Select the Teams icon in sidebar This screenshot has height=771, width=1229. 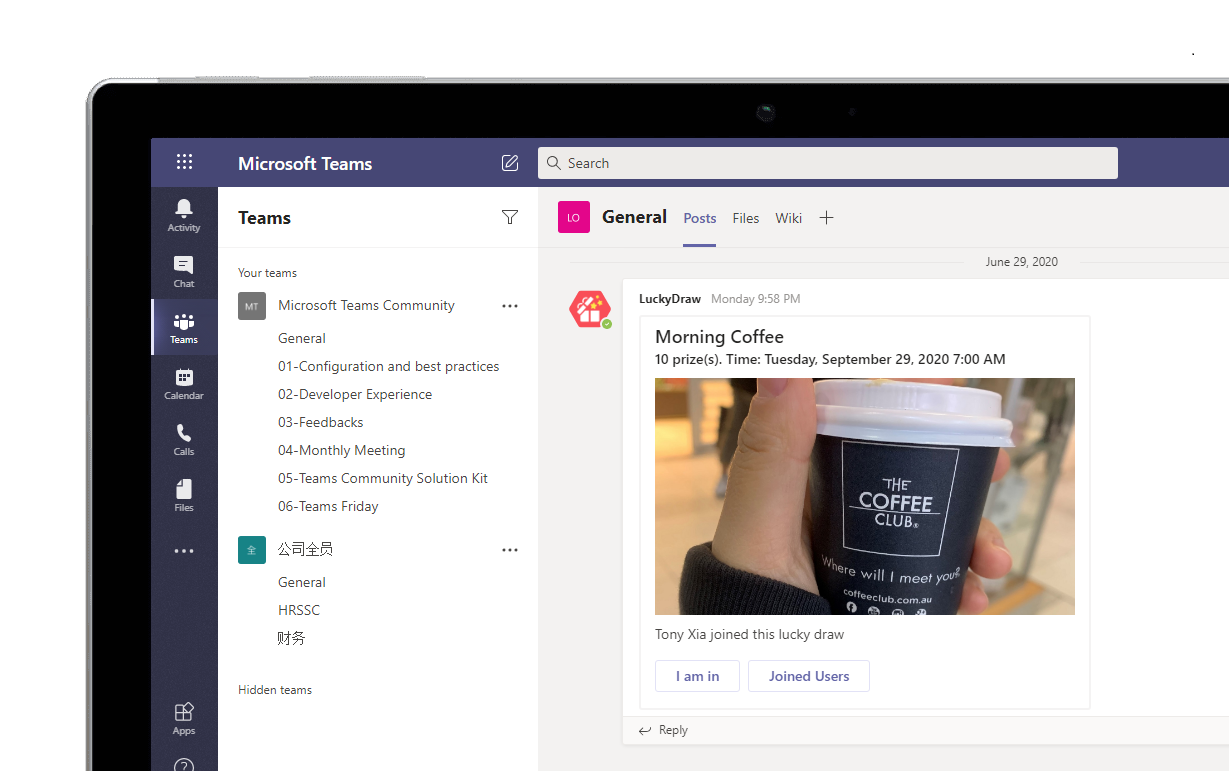coord(184,326)
